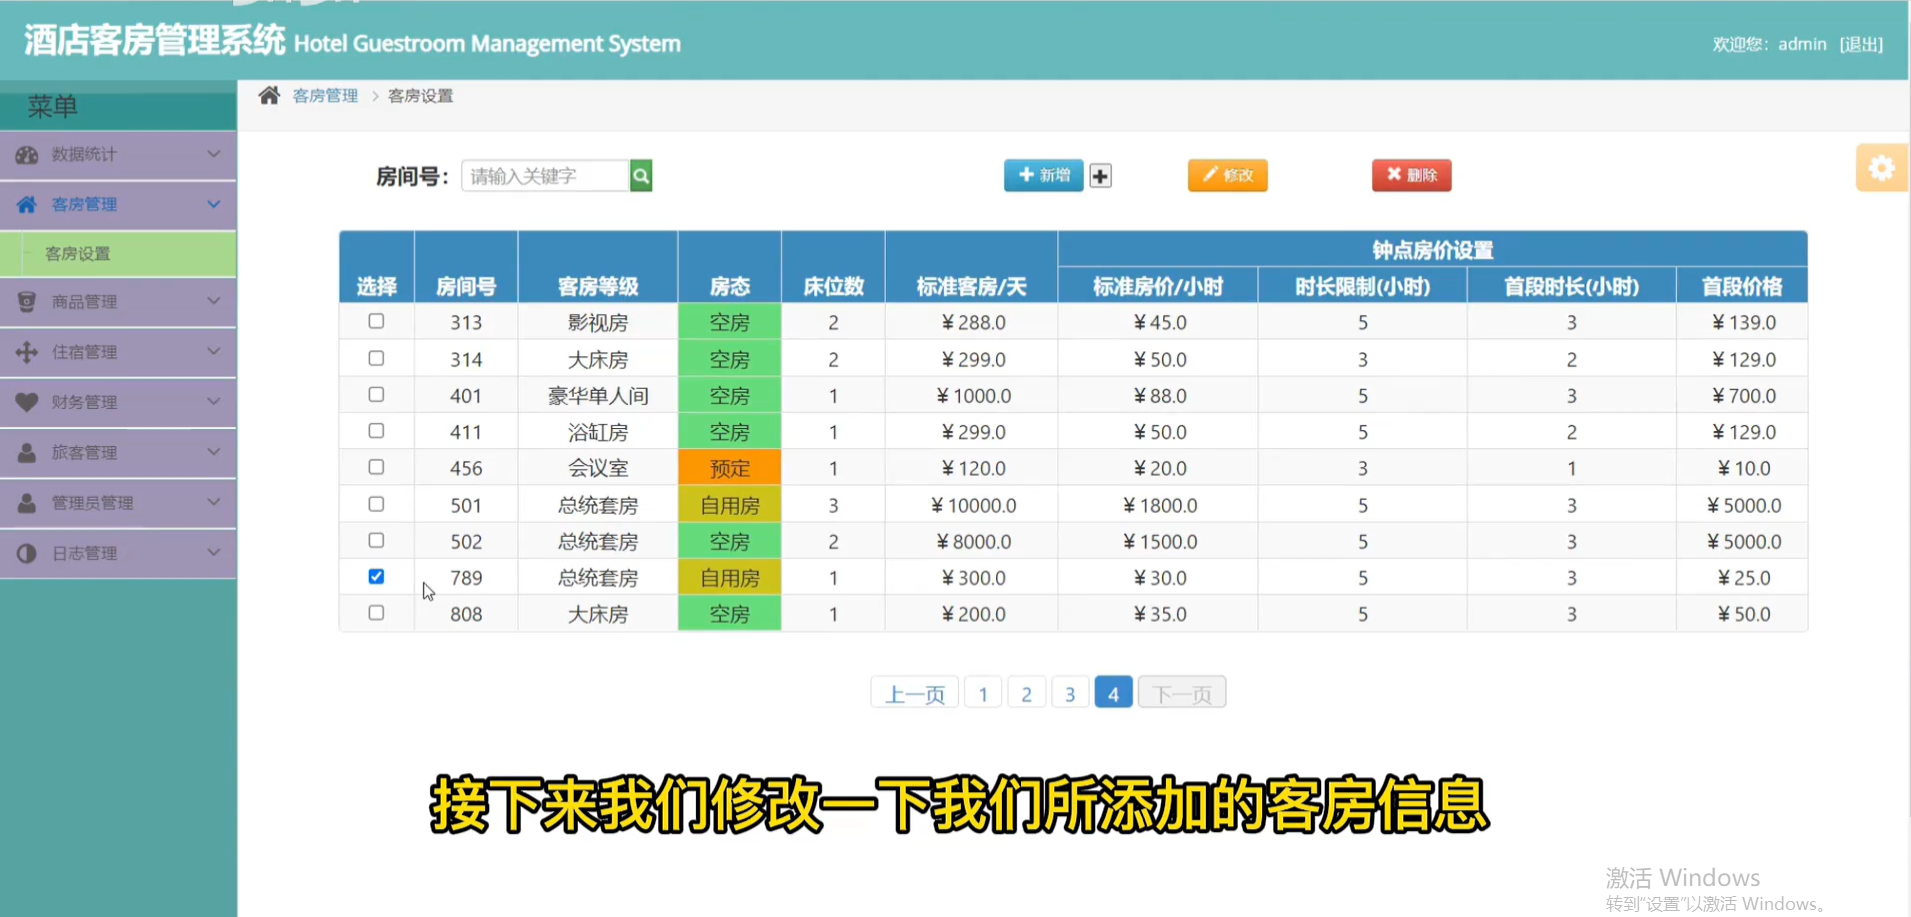Click the search magnifier icon

click(640, 175)
